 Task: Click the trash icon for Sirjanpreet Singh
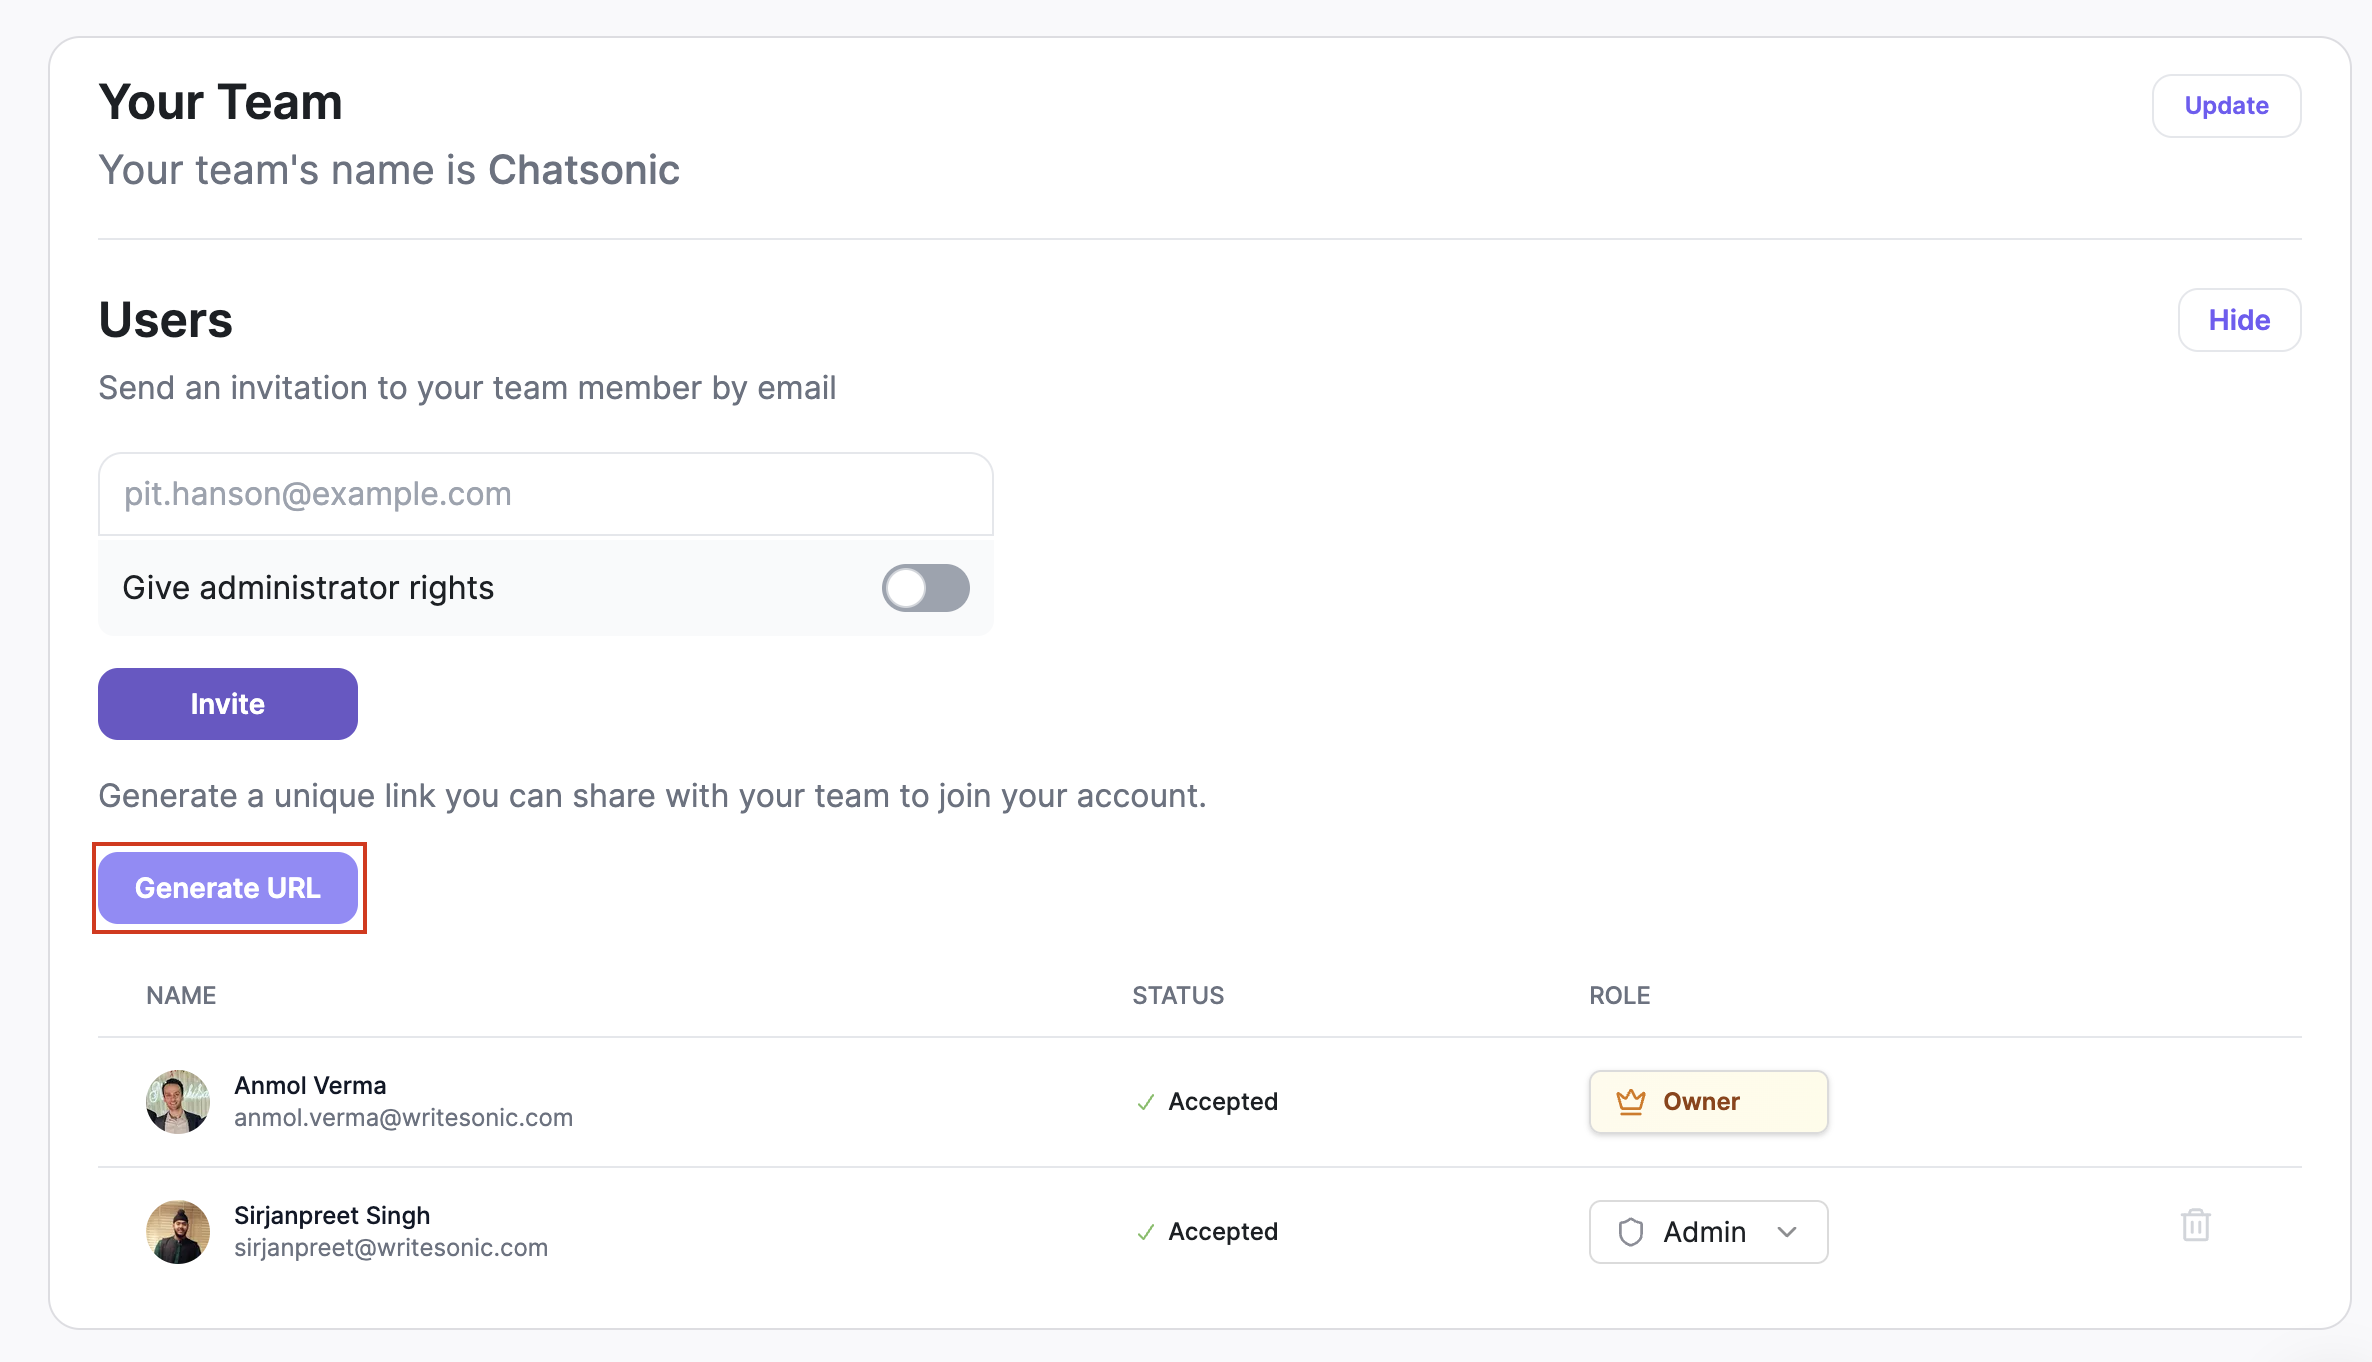coord(2195,1225)
